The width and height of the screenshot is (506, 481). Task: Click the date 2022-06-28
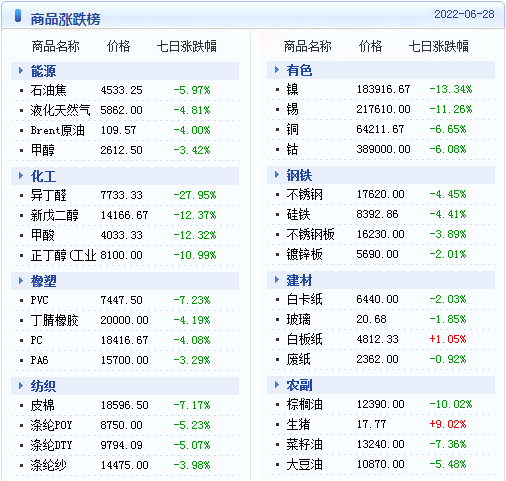(464, 14)
